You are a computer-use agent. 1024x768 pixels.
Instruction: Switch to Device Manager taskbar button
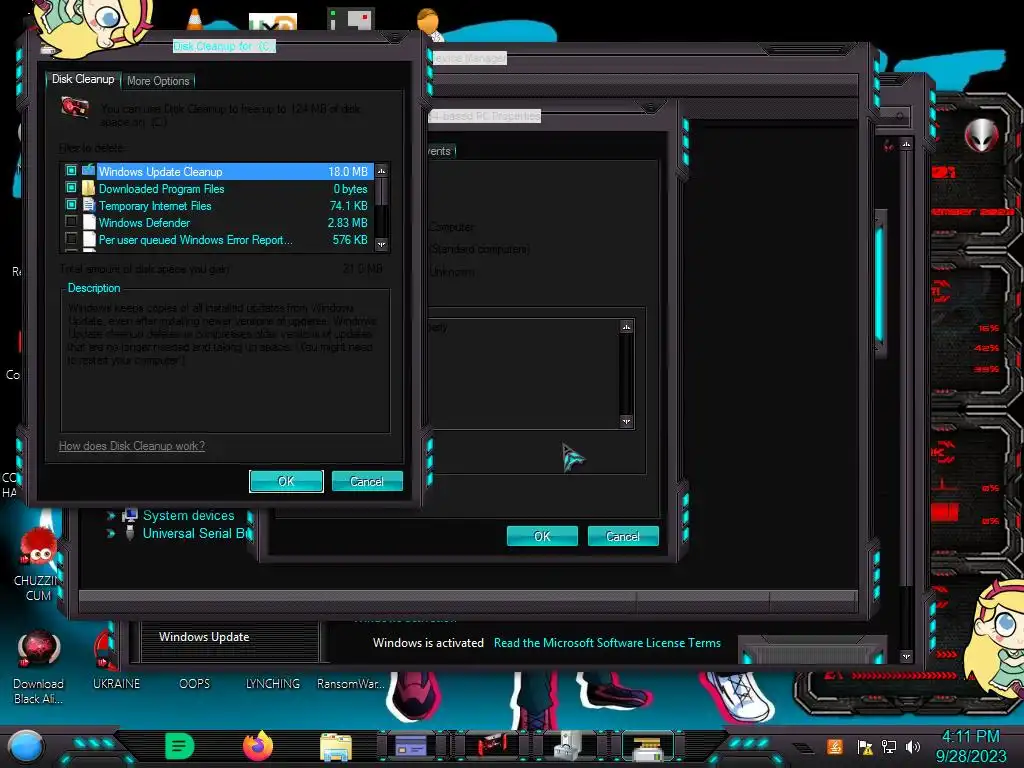568,745
